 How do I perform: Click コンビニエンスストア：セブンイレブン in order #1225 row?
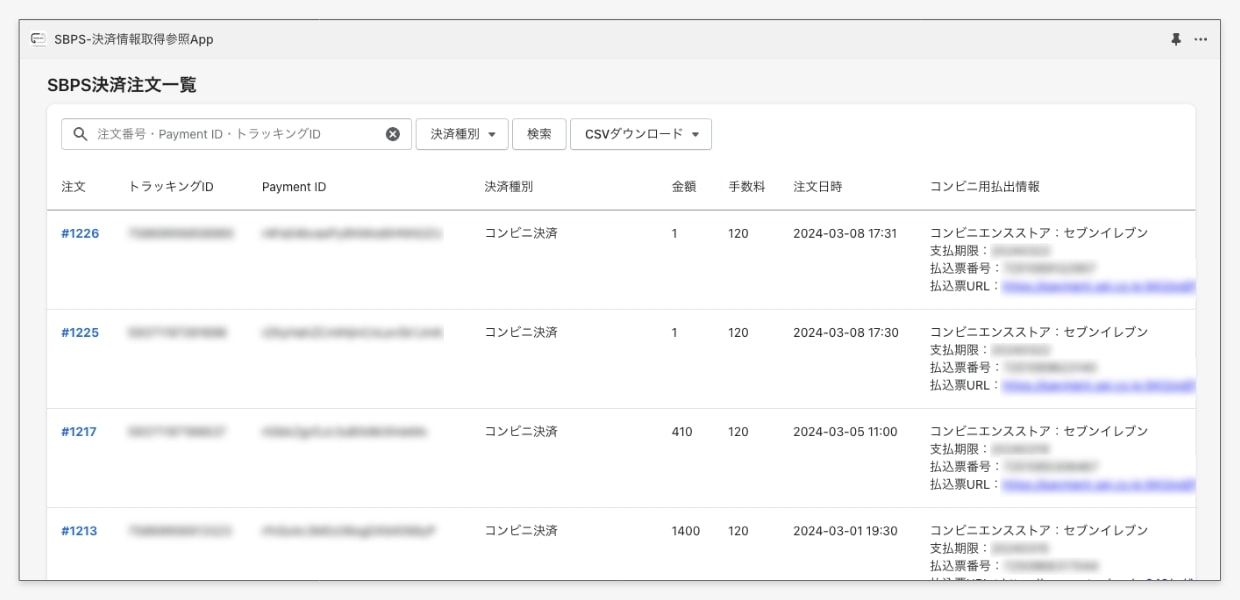[x=1039, y=332]
